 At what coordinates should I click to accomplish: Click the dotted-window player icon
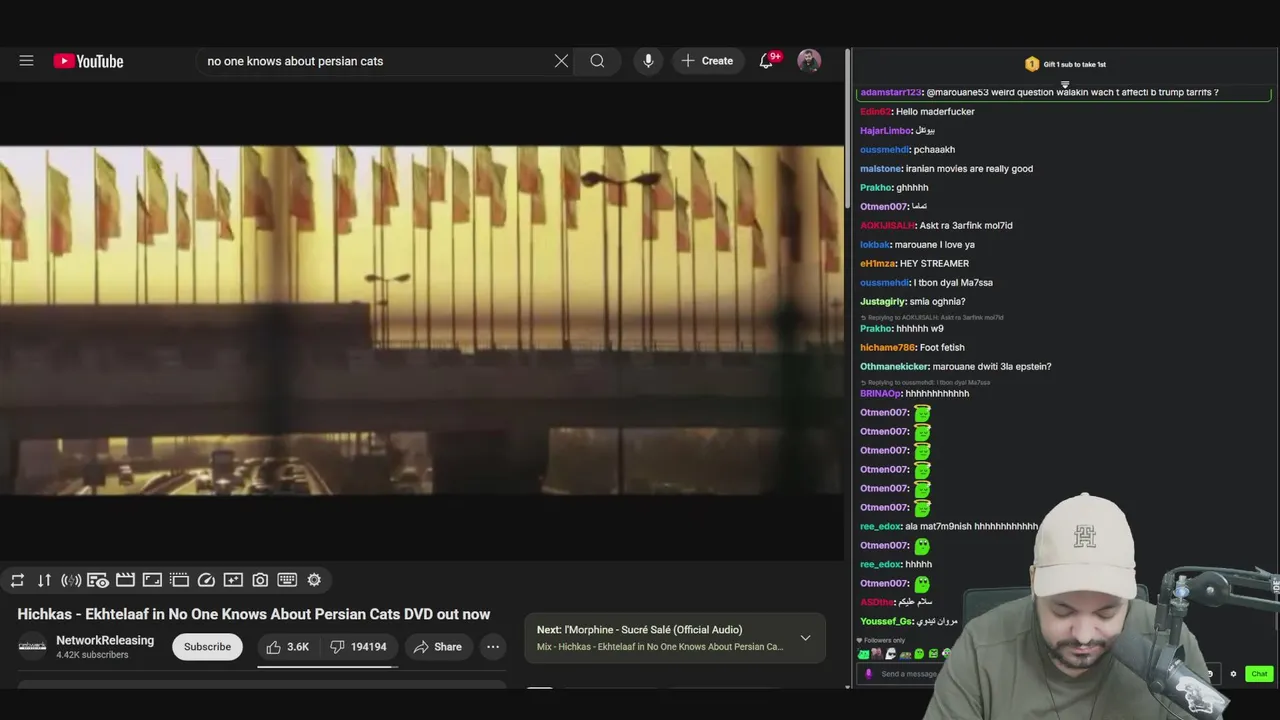pyautogui.click(x=179, y=580)
